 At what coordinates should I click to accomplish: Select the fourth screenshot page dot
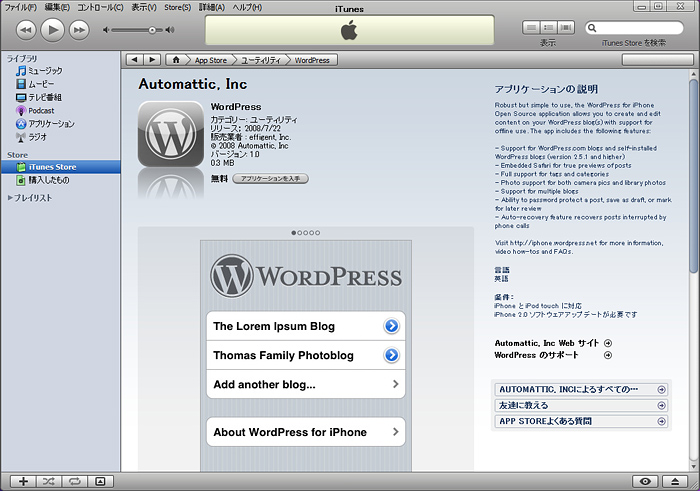(312, 233)
